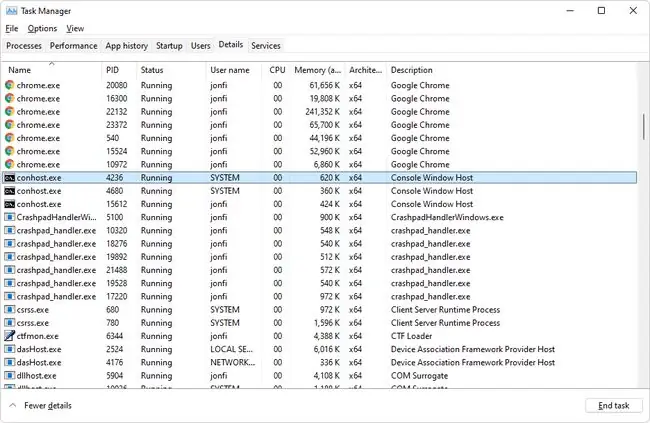
Task: Click NETWORK... user name cell
Action: 233,362
